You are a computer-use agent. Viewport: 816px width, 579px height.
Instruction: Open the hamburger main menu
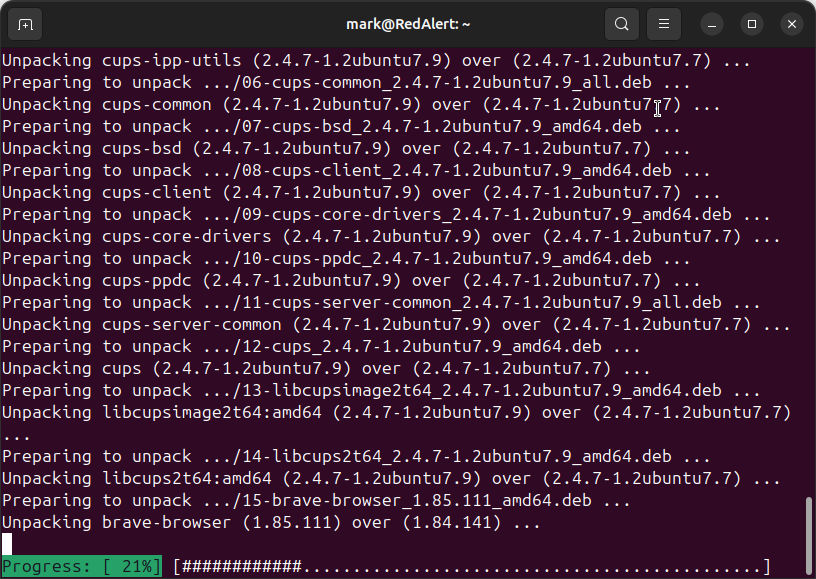[662, 23]
